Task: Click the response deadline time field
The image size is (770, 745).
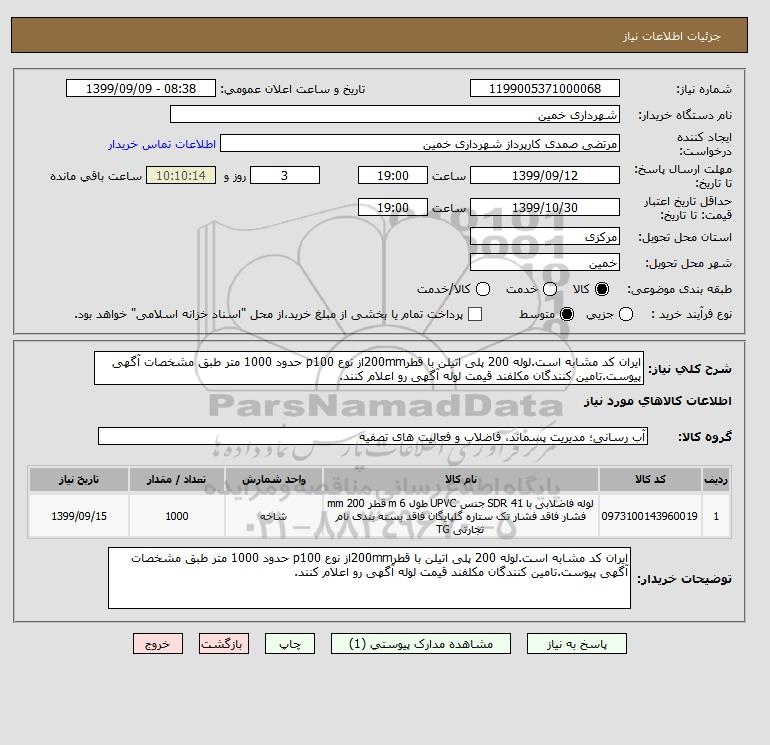Action: tap(393, 175)
